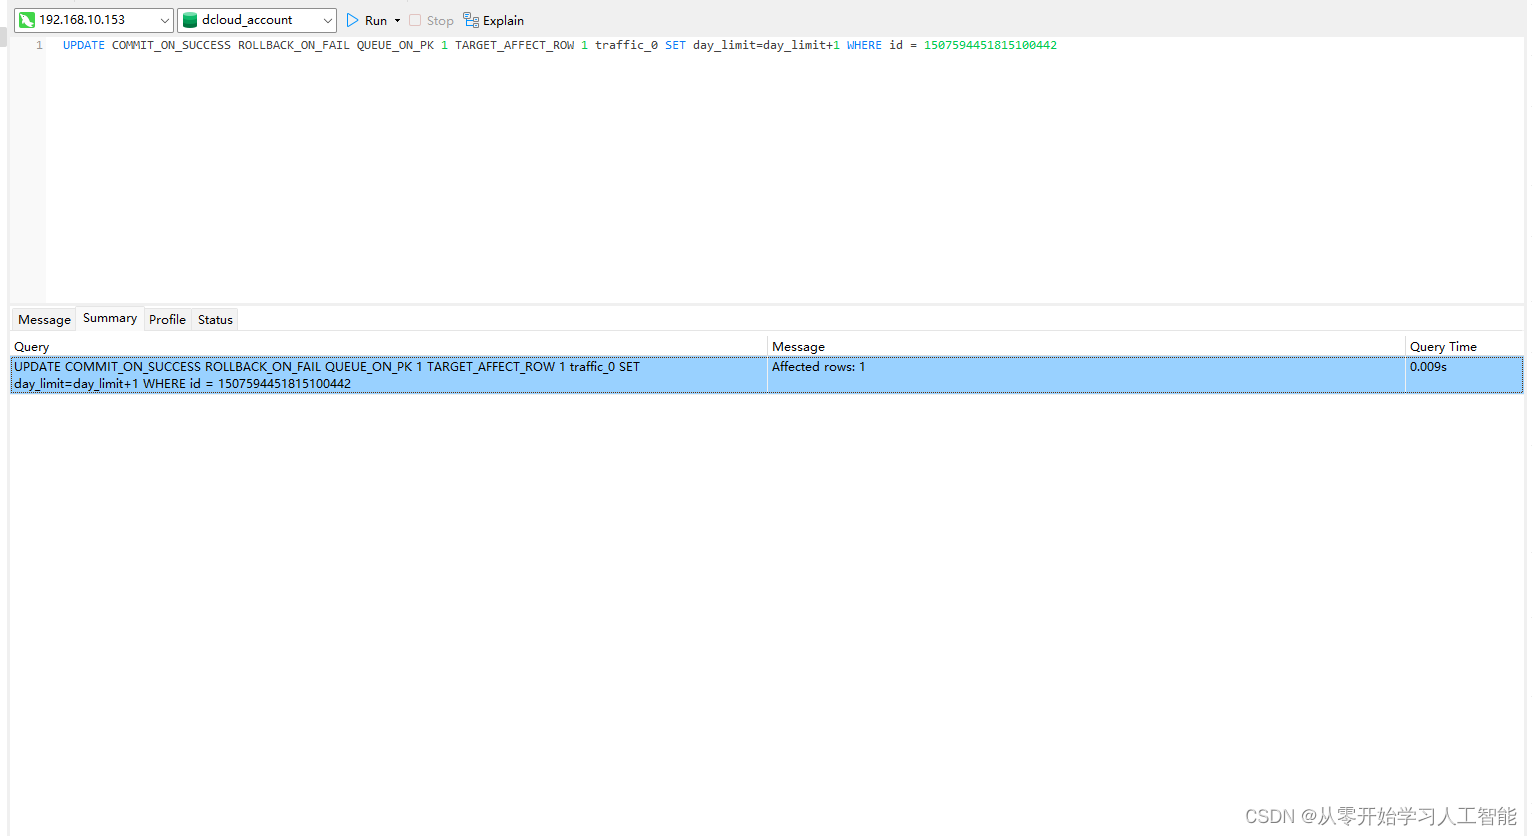Switch to the Message tab

[44, 320]
